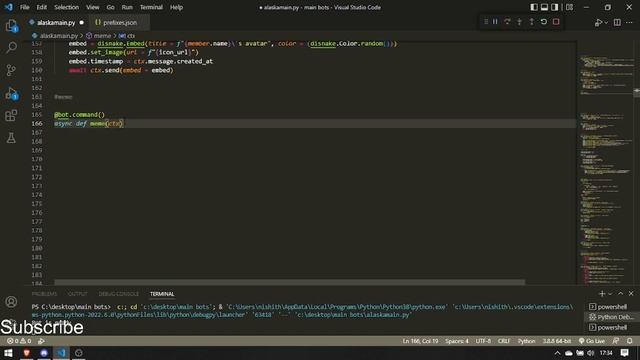640x360 pixels.
Task: Stop the debug session
Action: point(556,22)
